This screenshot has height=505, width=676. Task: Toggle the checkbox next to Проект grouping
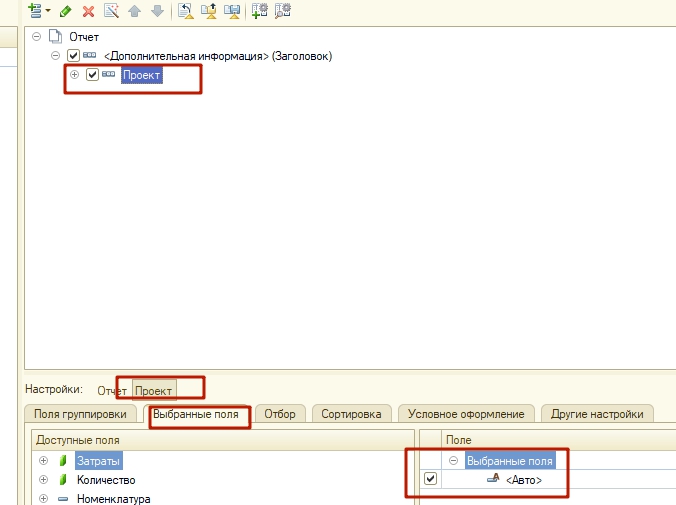click(x=92, y=75)
